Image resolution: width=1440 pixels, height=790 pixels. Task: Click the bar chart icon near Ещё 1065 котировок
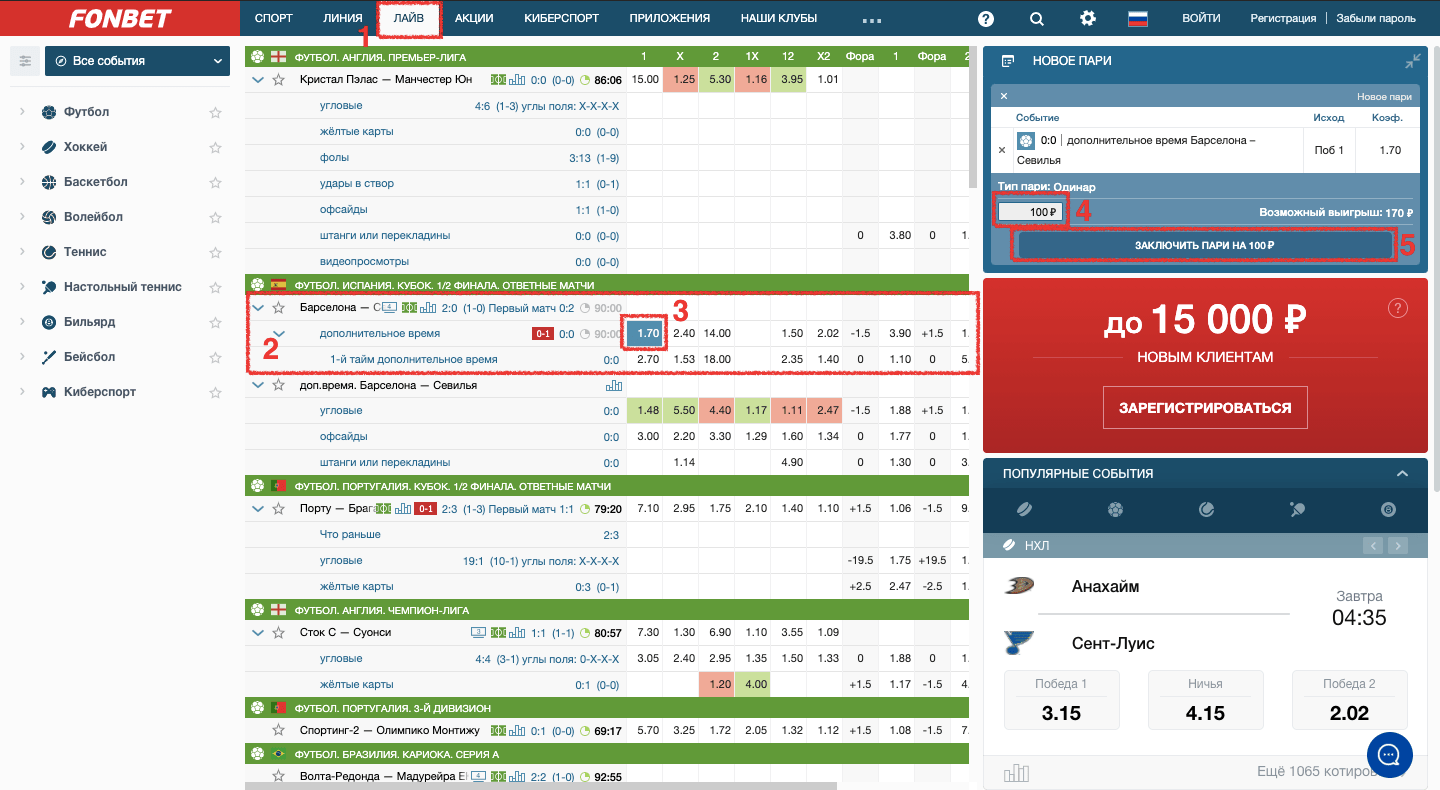[x=1016, y=772]
